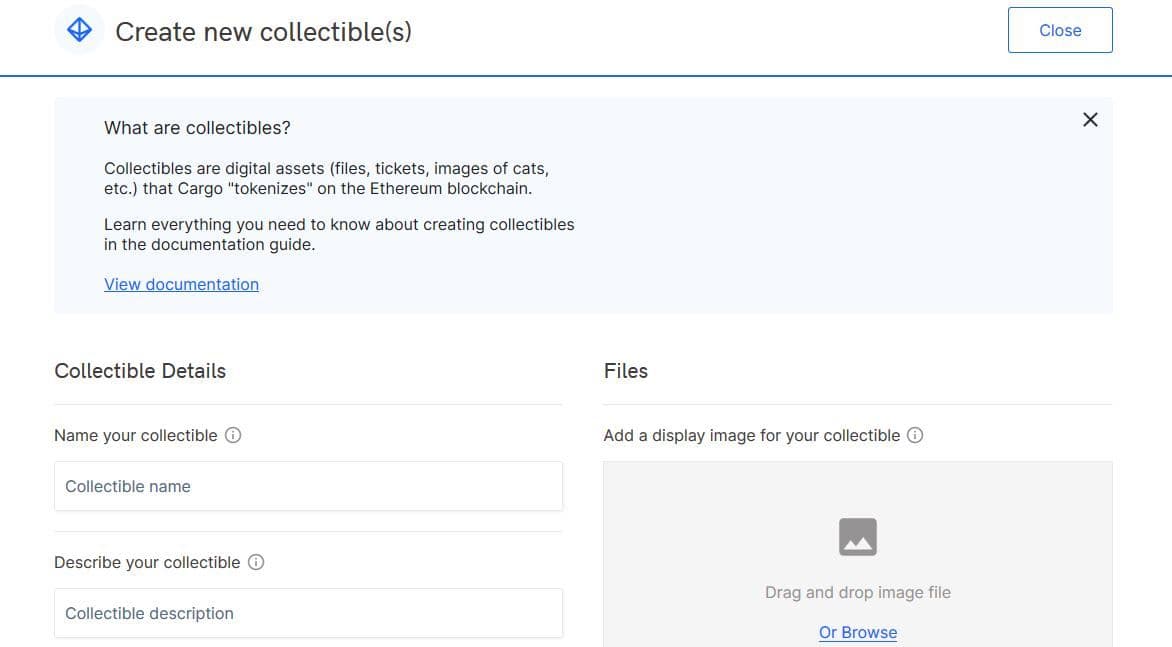Click the image placeholder icon in drop zone
Screen dimensions: 1172x647
(857, 537)
